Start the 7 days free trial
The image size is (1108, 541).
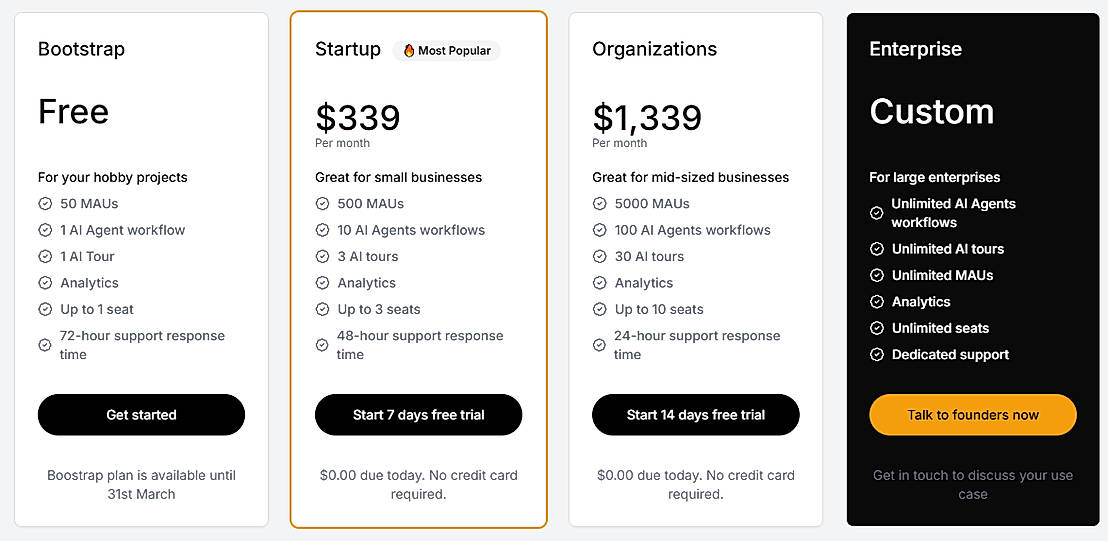(x=418, y=415)
